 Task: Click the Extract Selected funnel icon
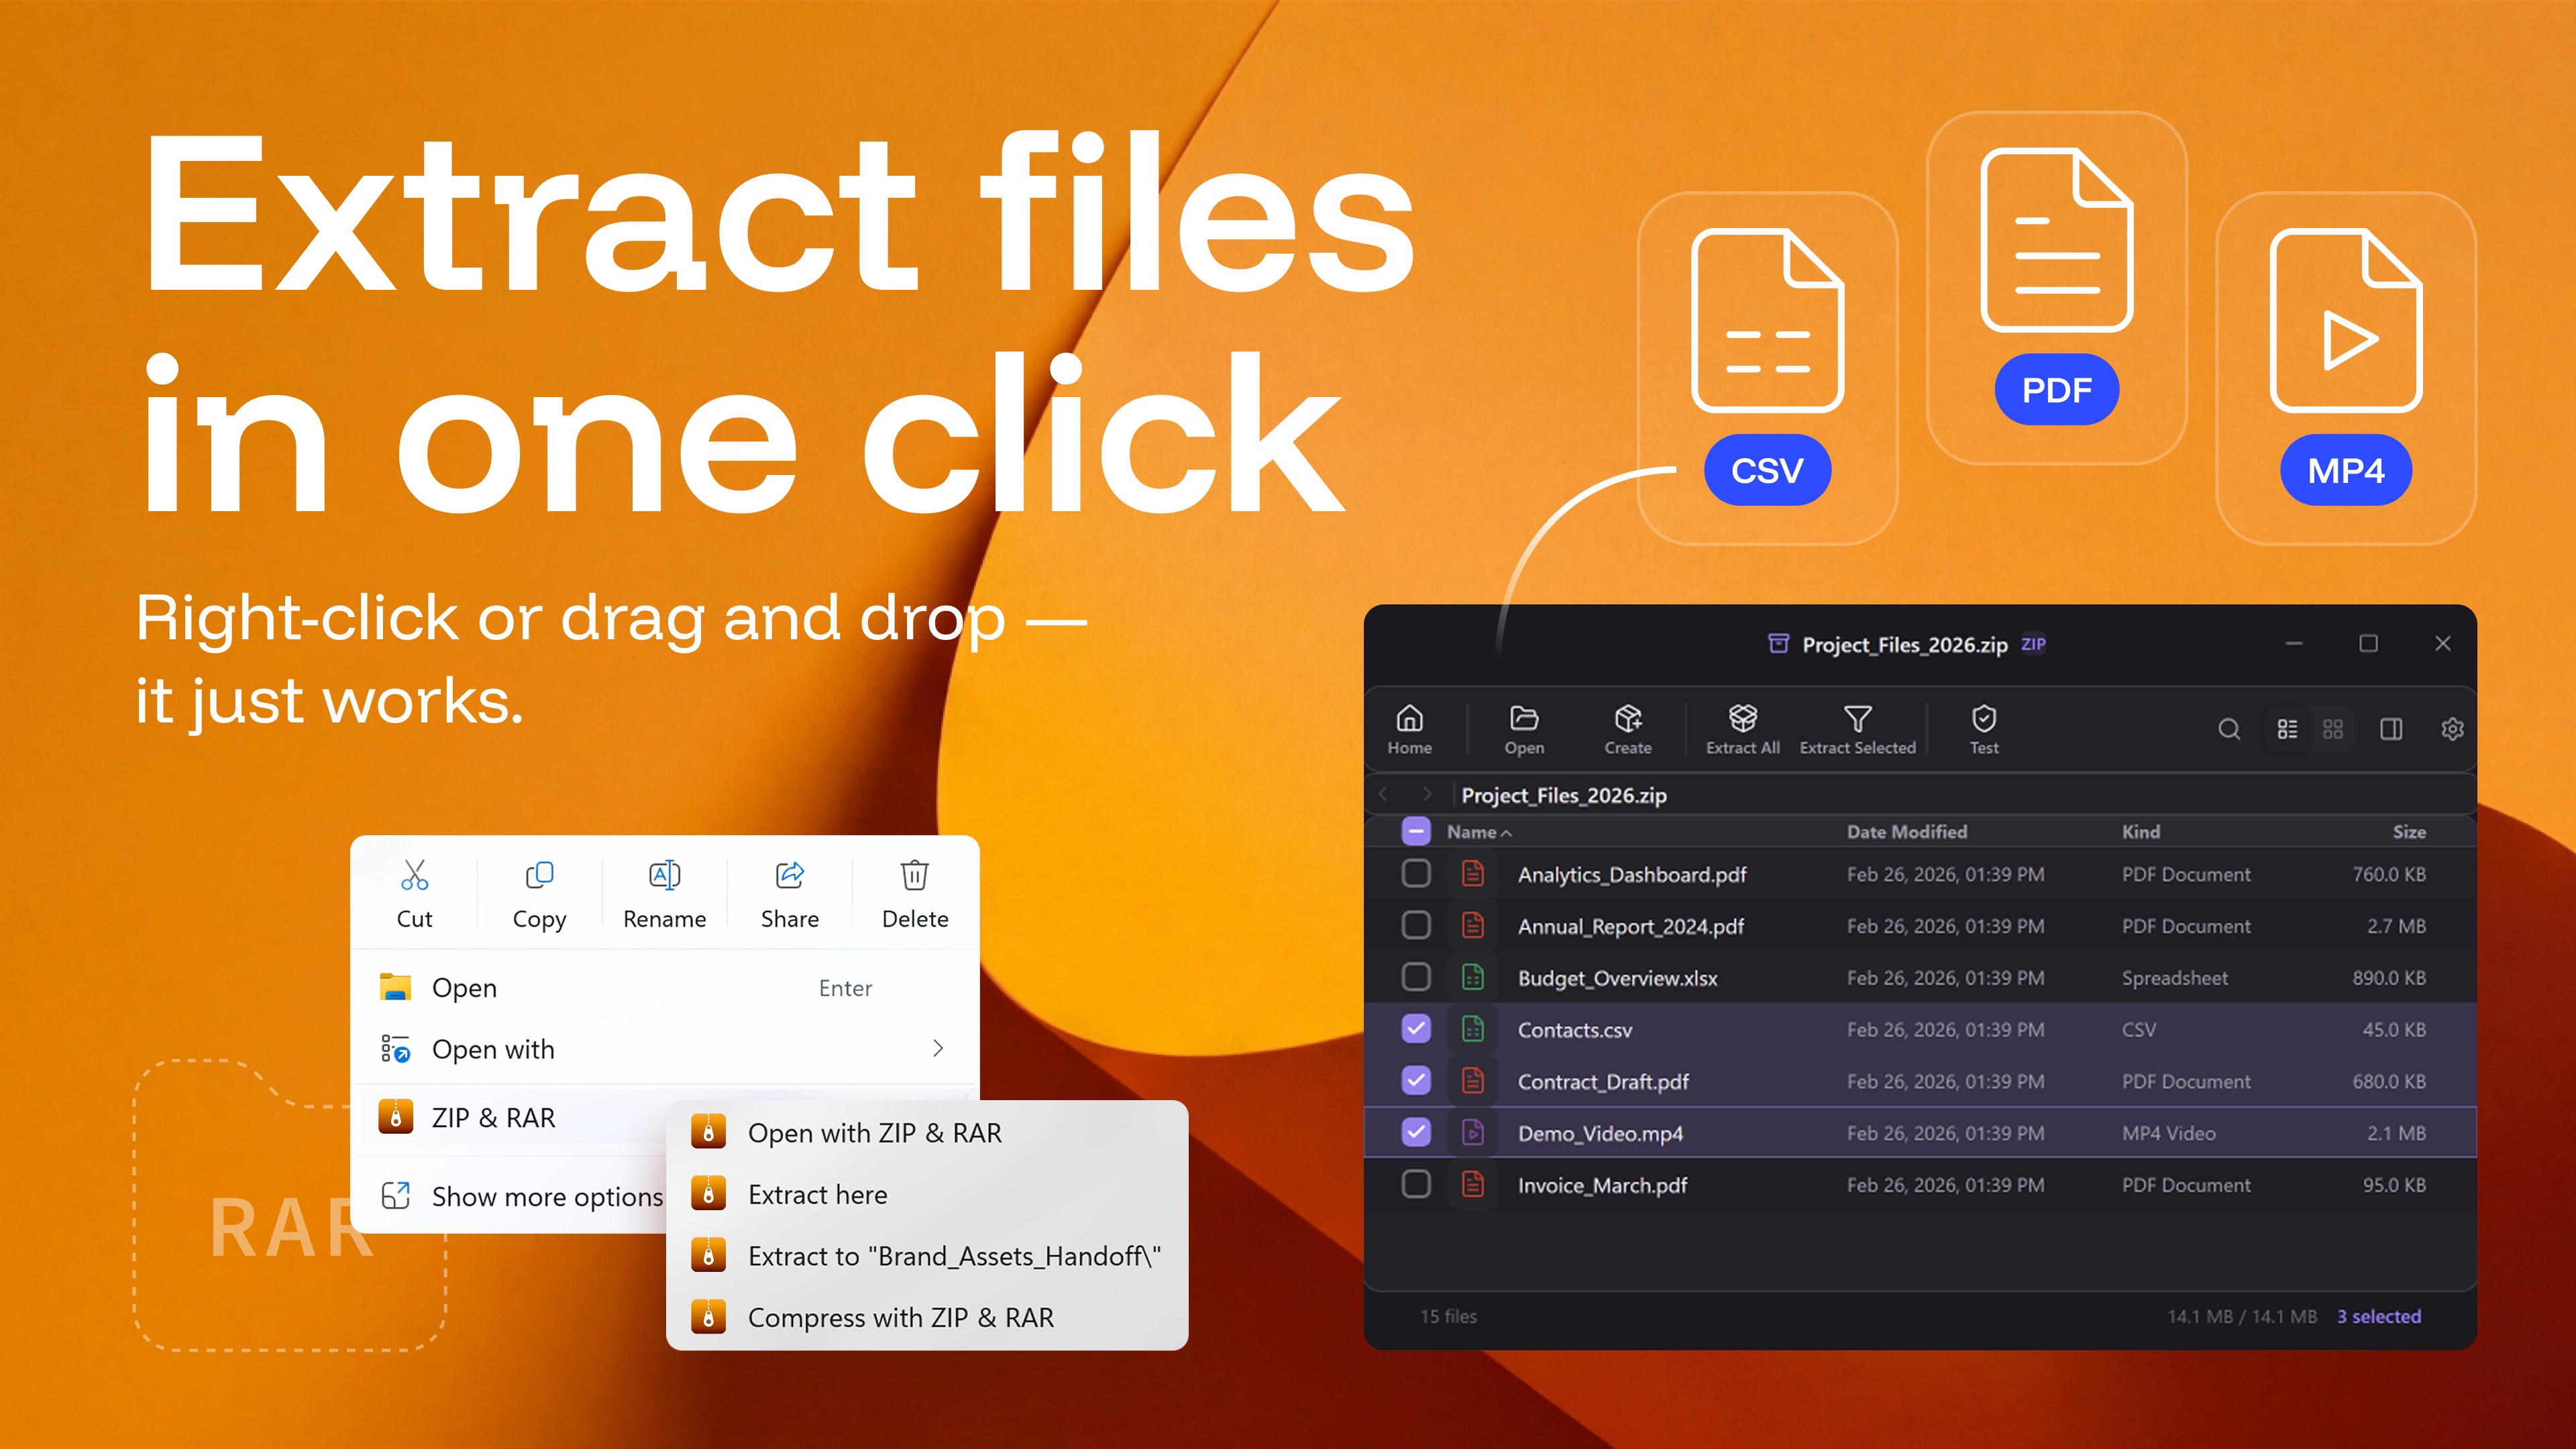[x=1857, y=719]
